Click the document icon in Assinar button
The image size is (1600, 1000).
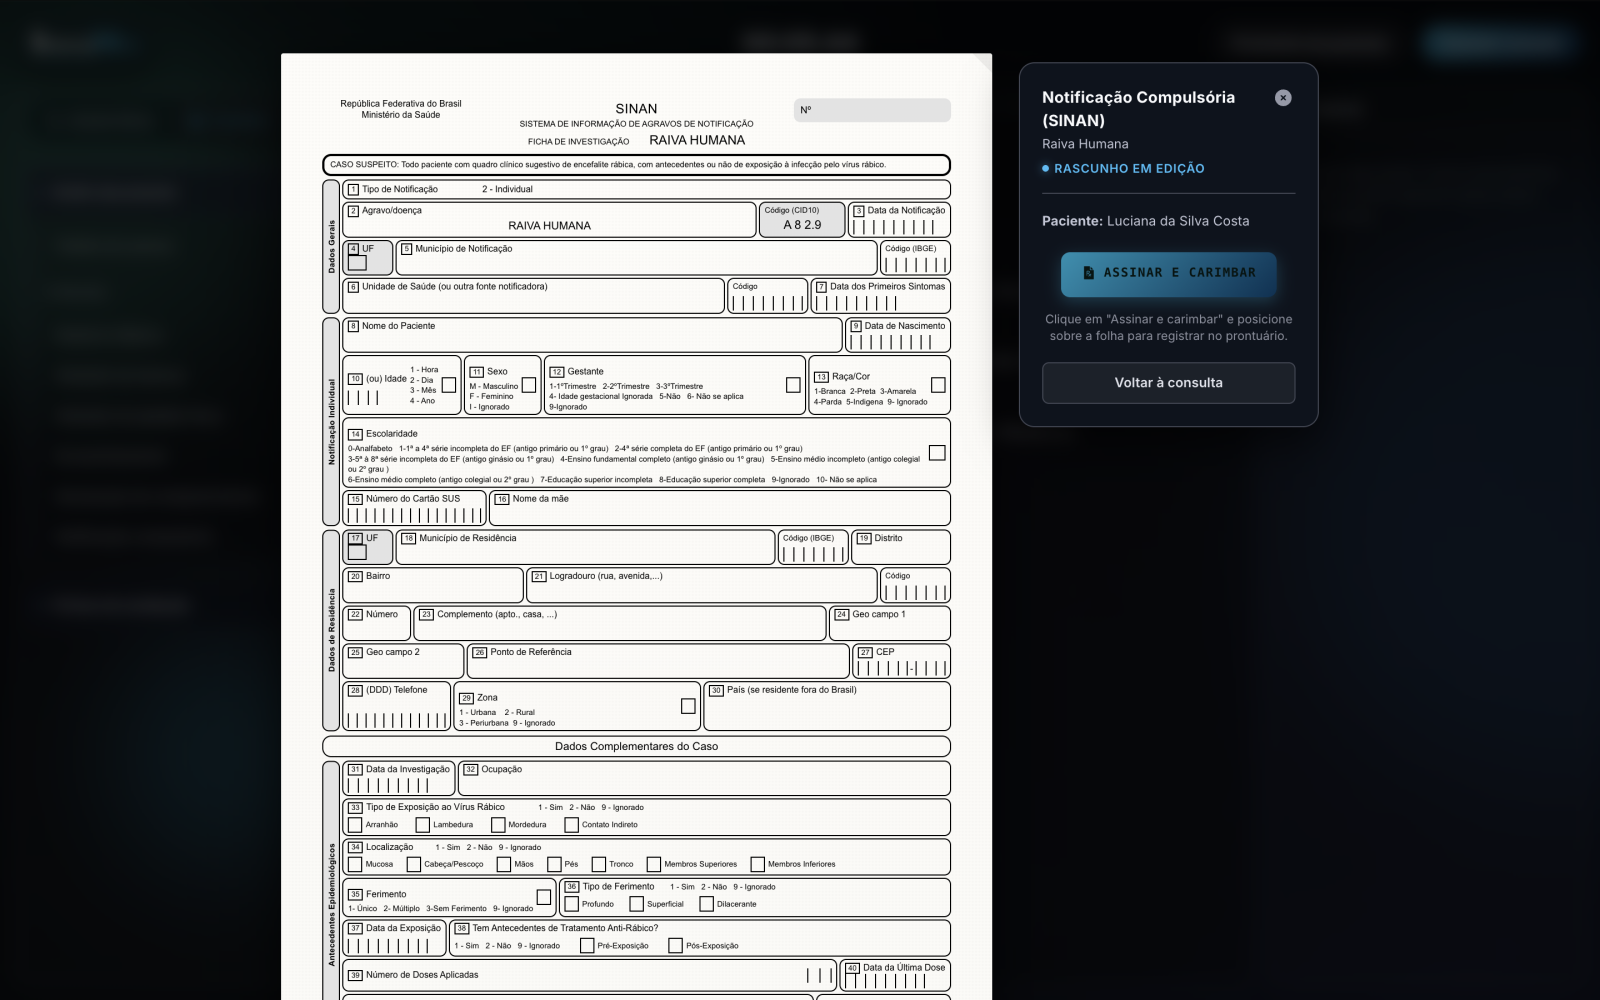1089,273
